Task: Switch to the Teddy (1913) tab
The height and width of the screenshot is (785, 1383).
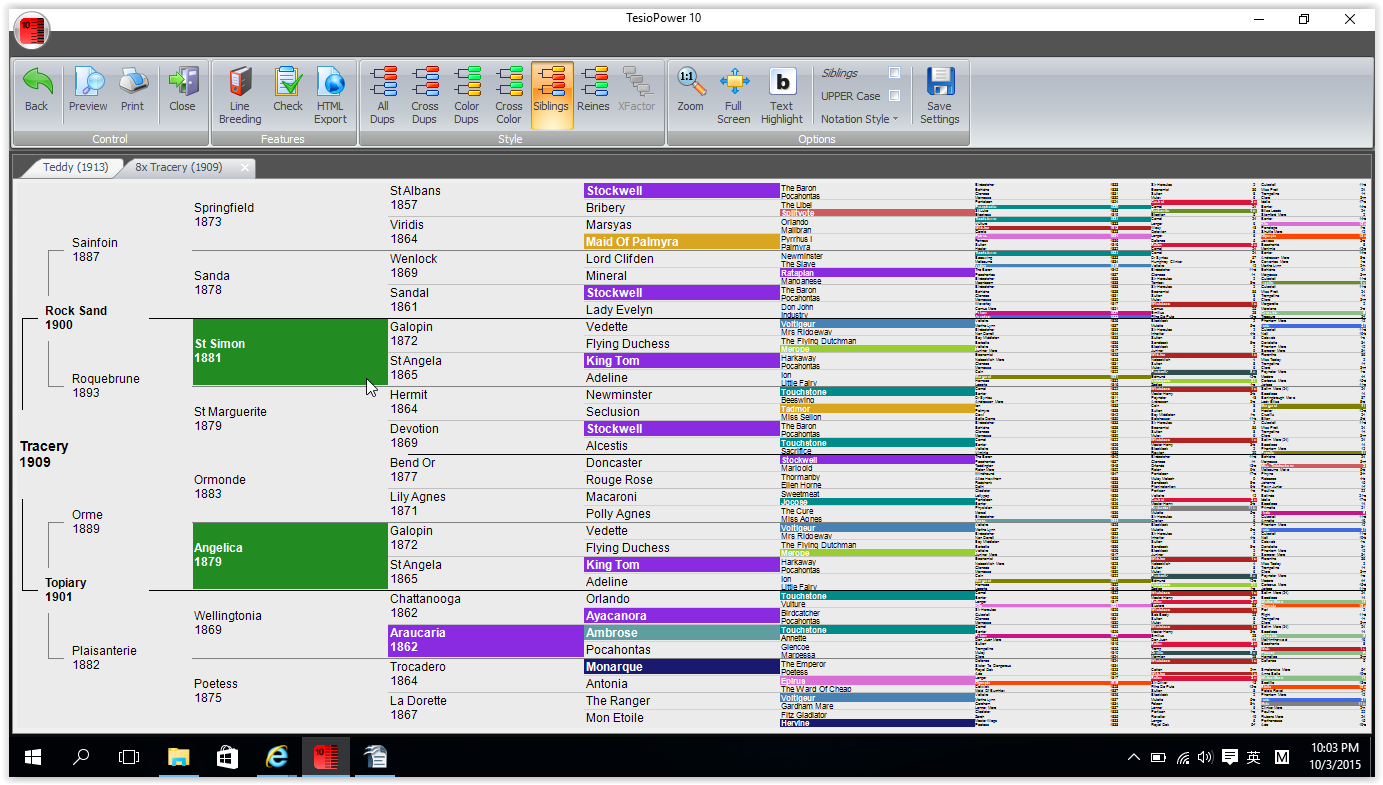Action: tap(76, 167)
